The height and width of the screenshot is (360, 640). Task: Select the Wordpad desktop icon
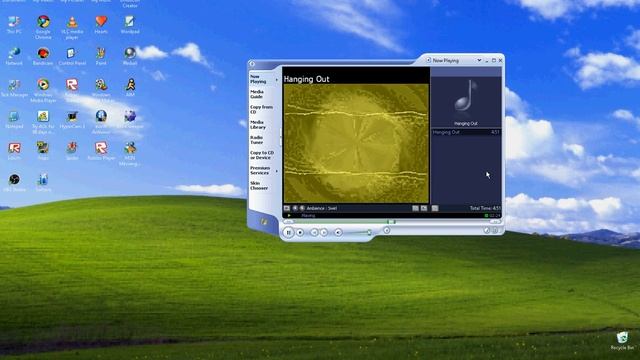click(130, 24)
